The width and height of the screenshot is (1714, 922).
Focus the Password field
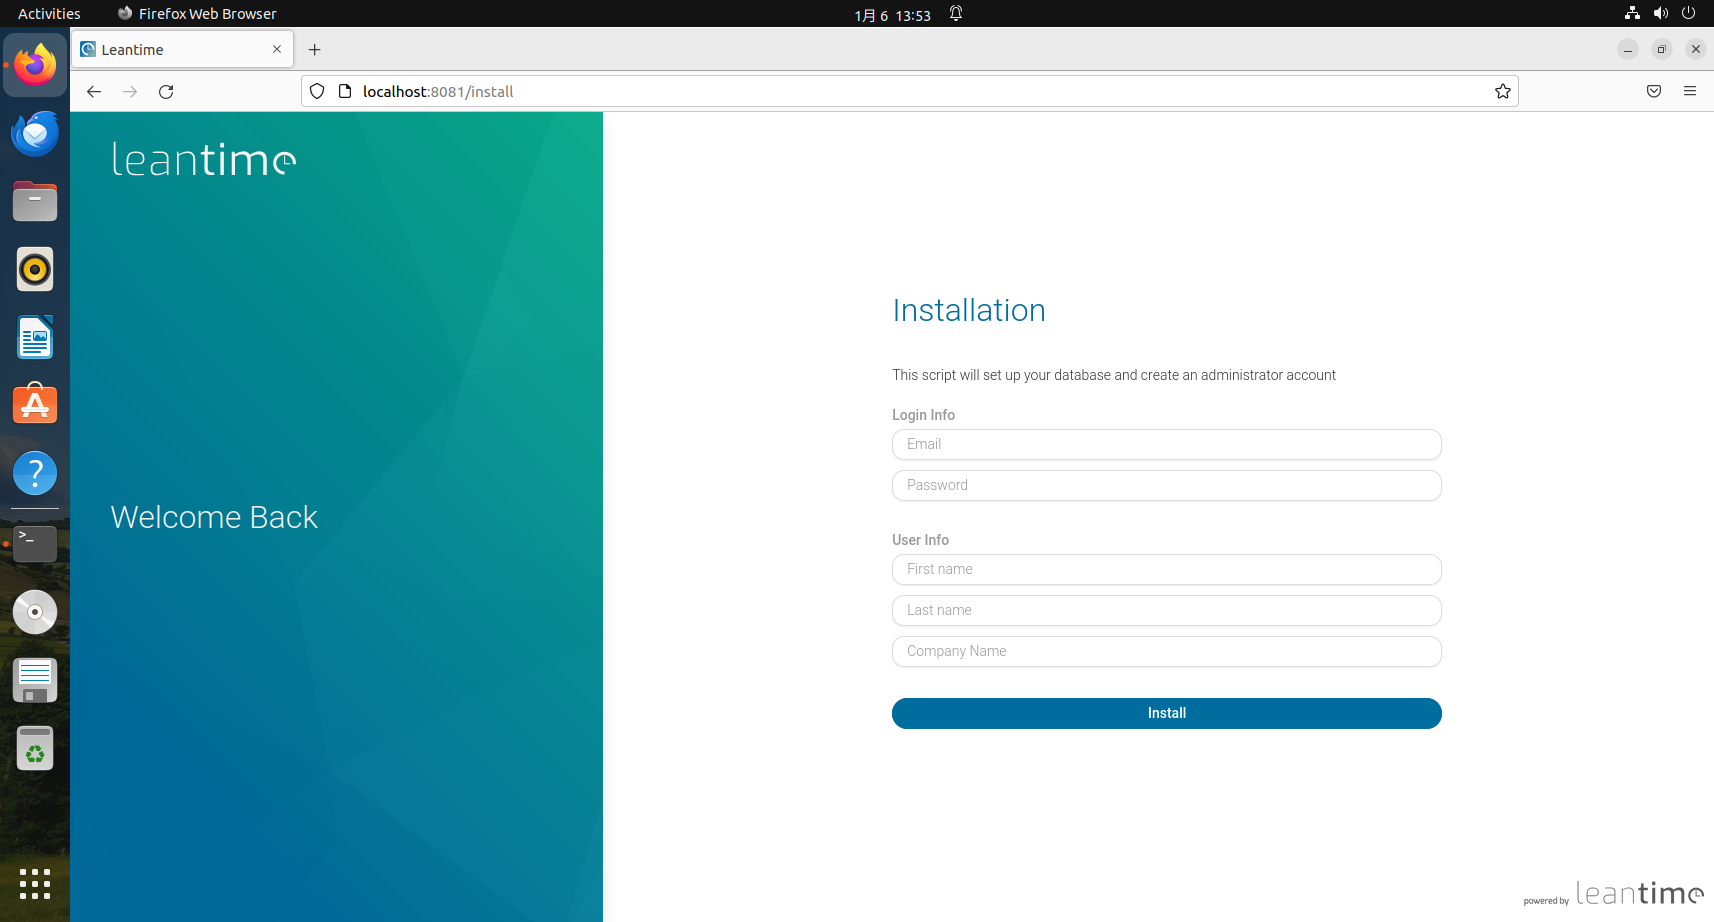click(x=1166, y=485)
